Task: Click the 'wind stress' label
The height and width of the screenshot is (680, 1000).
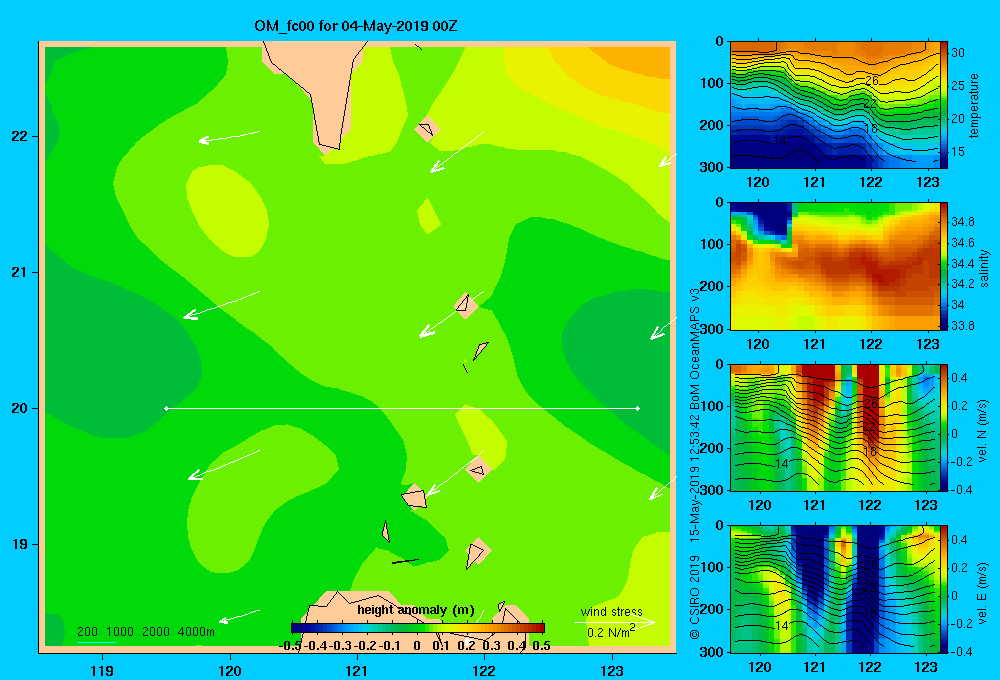Action: (612, 612)
